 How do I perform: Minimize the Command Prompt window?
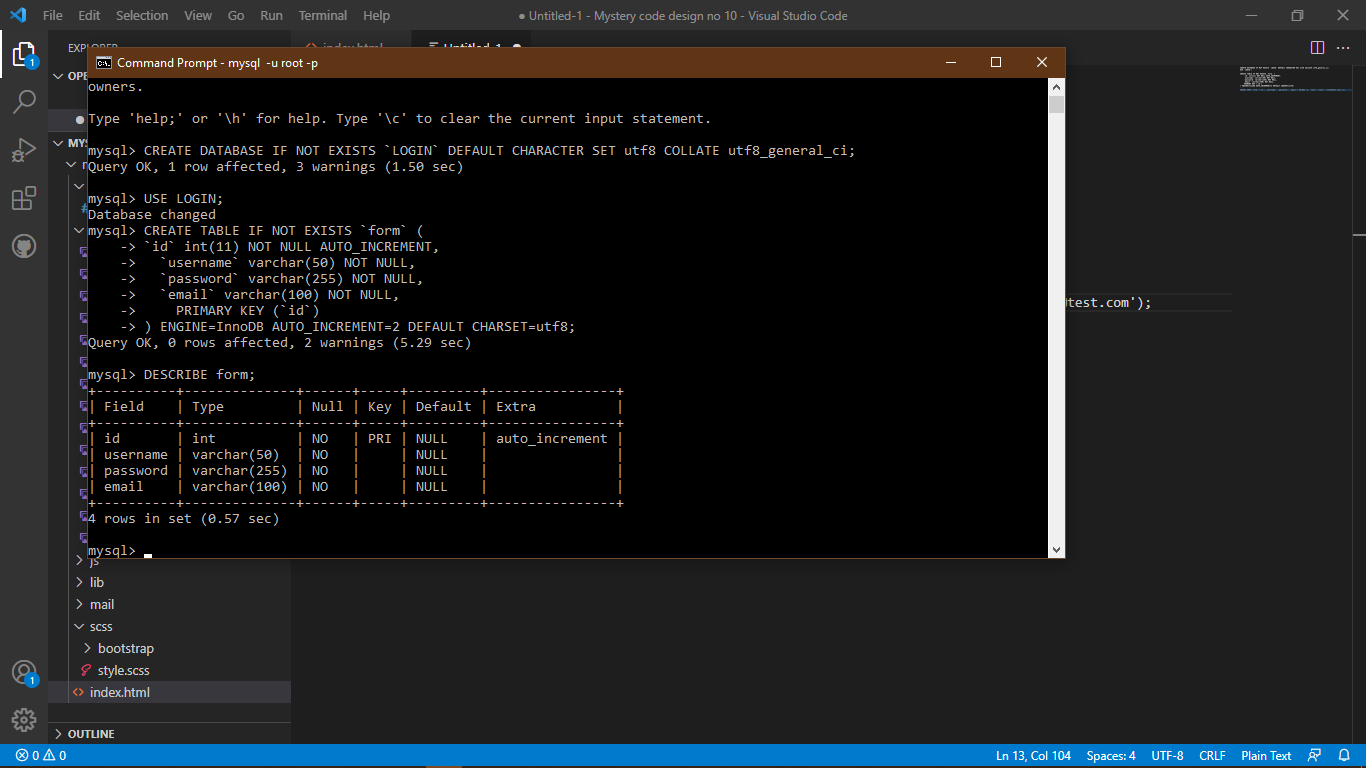pyautogui.click(x=950, y=62)
